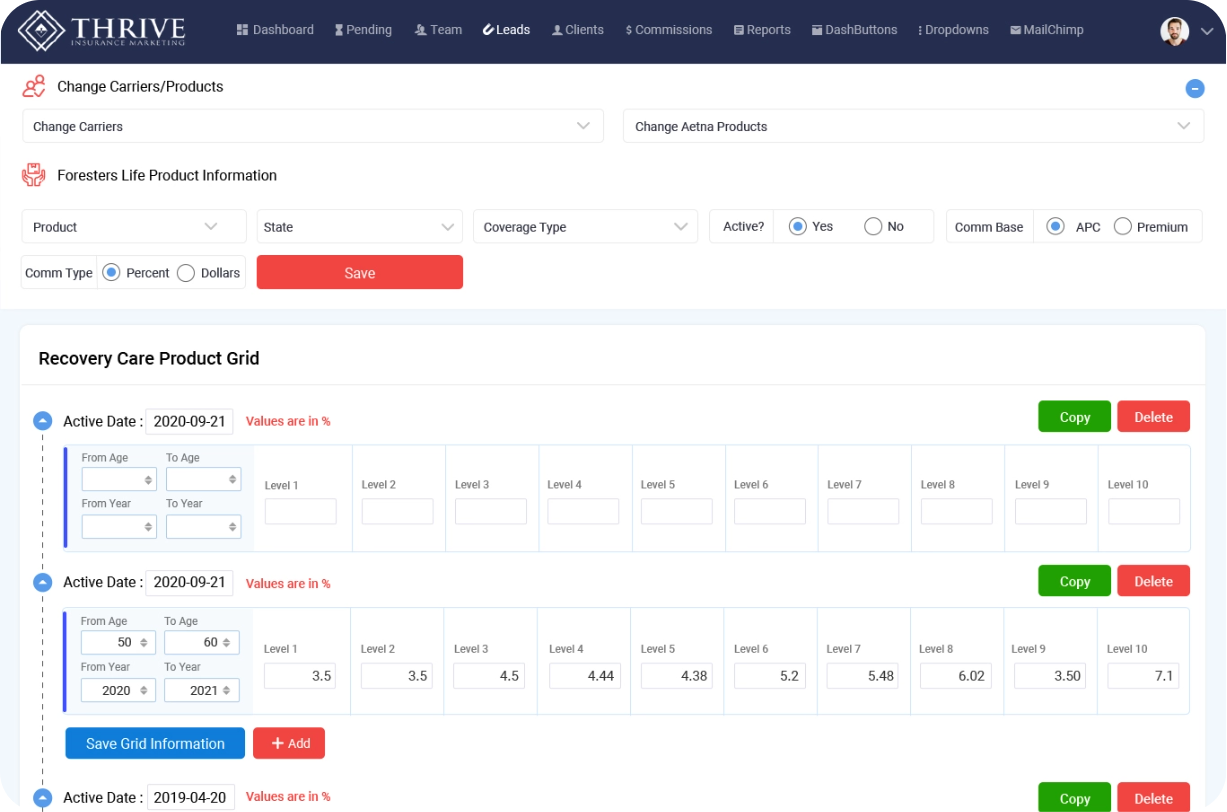1227x812 pixels.
Task: Open the Leads menu
Action: [506, 30]
